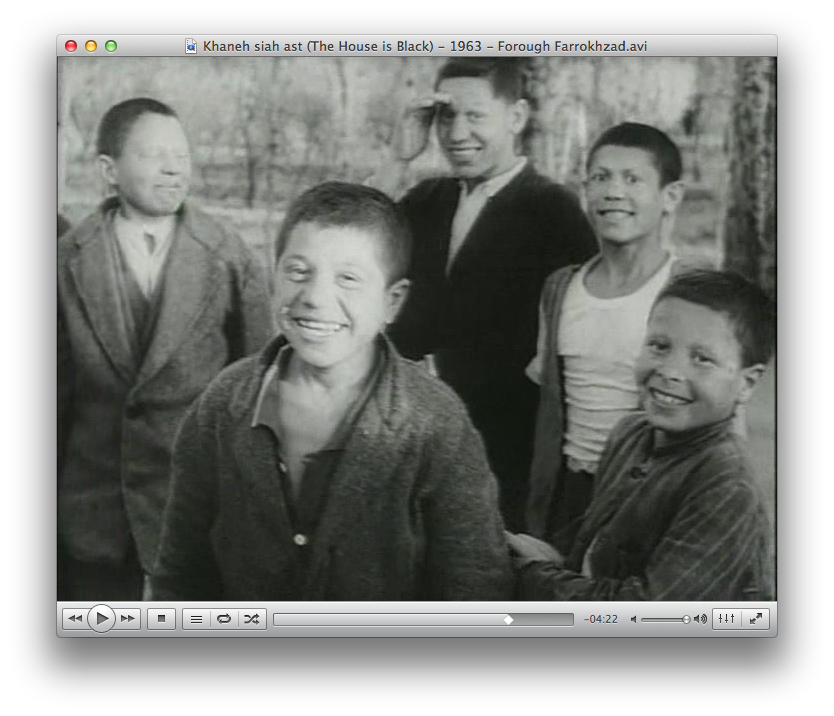
Task: Click the window title 'Khaneh siah ast'
Action: click(x=425, y=46)
